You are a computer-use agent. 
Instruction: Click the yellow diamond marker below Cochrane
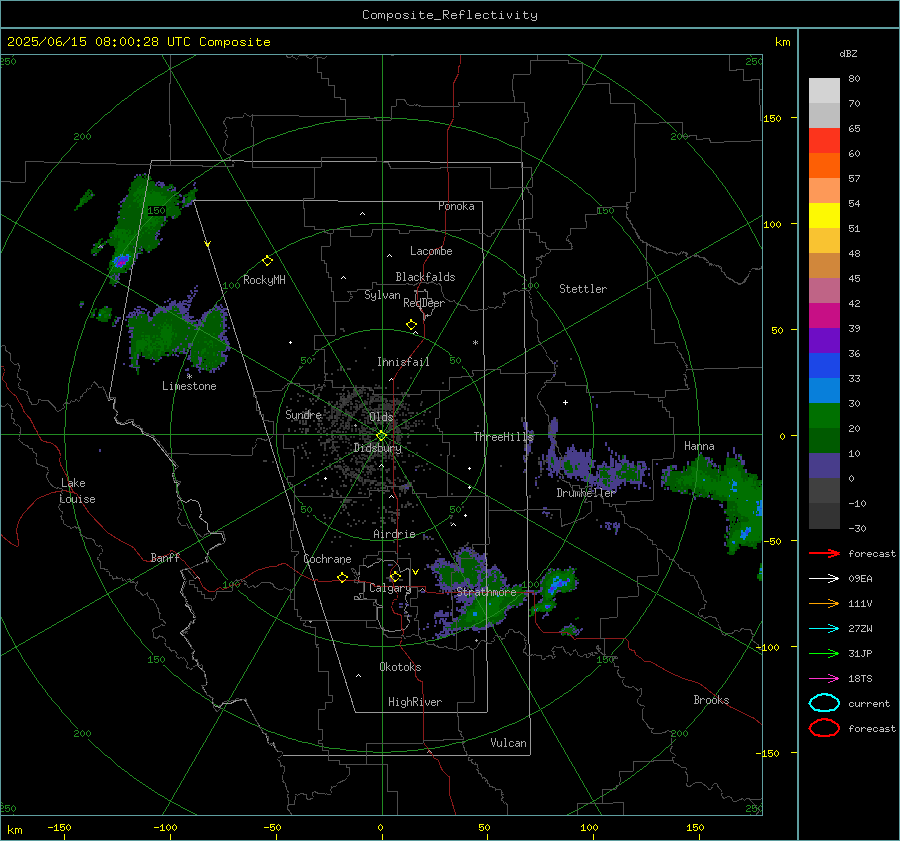click(342, 577)
